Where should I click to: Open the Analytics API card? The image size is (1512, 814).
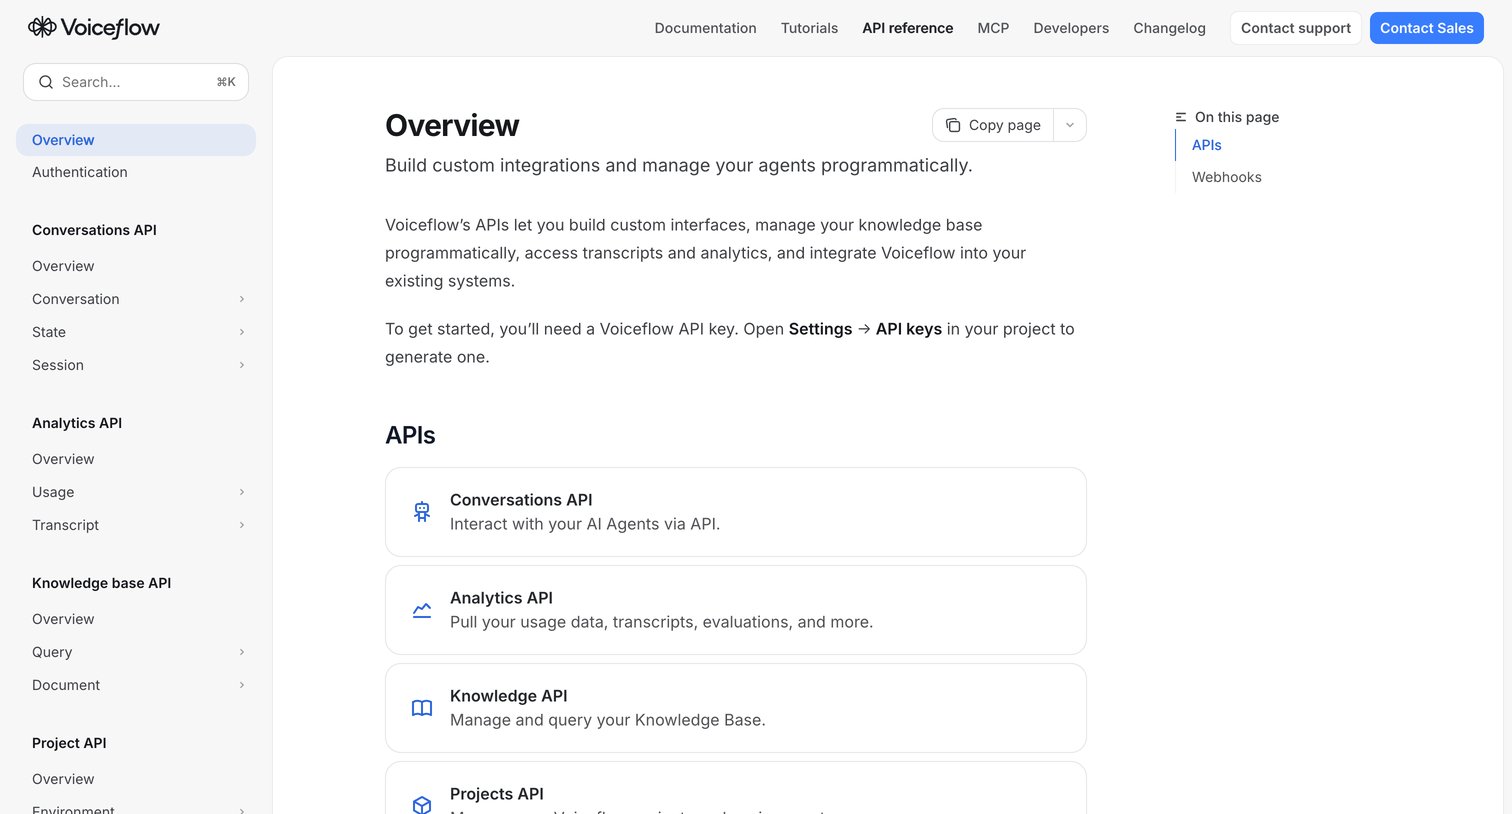[736, 610]
